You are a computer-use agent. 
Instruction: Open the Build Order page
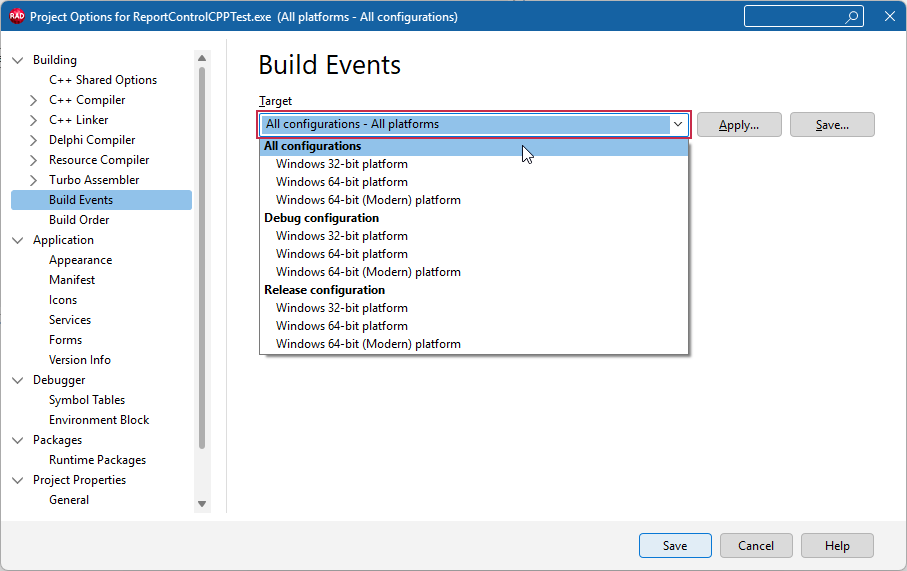(79, 220)
